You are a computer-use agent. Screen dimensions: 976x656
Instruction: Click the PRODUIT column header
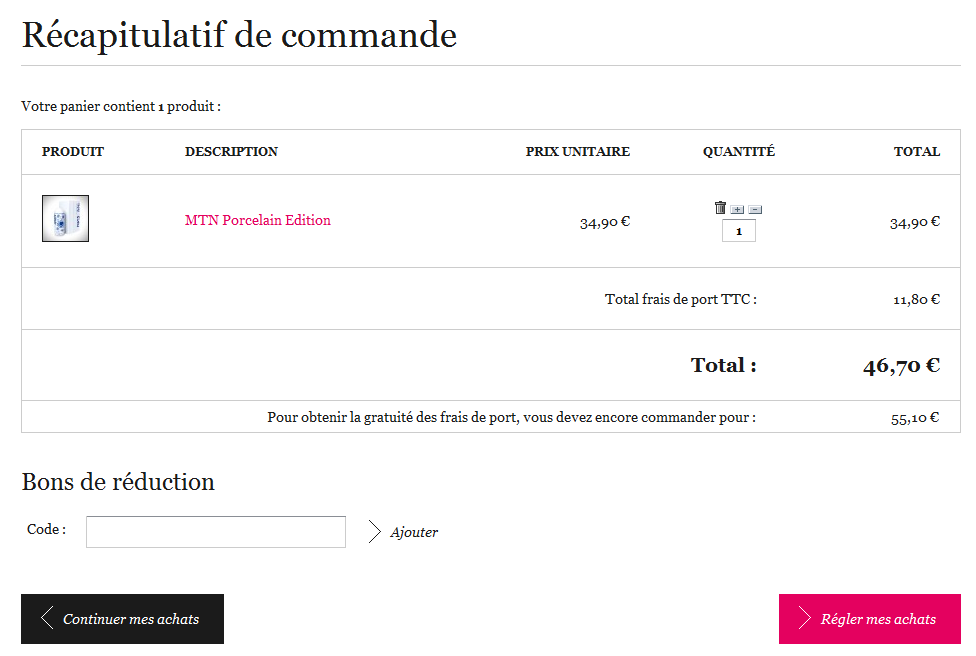click(73, 152)
